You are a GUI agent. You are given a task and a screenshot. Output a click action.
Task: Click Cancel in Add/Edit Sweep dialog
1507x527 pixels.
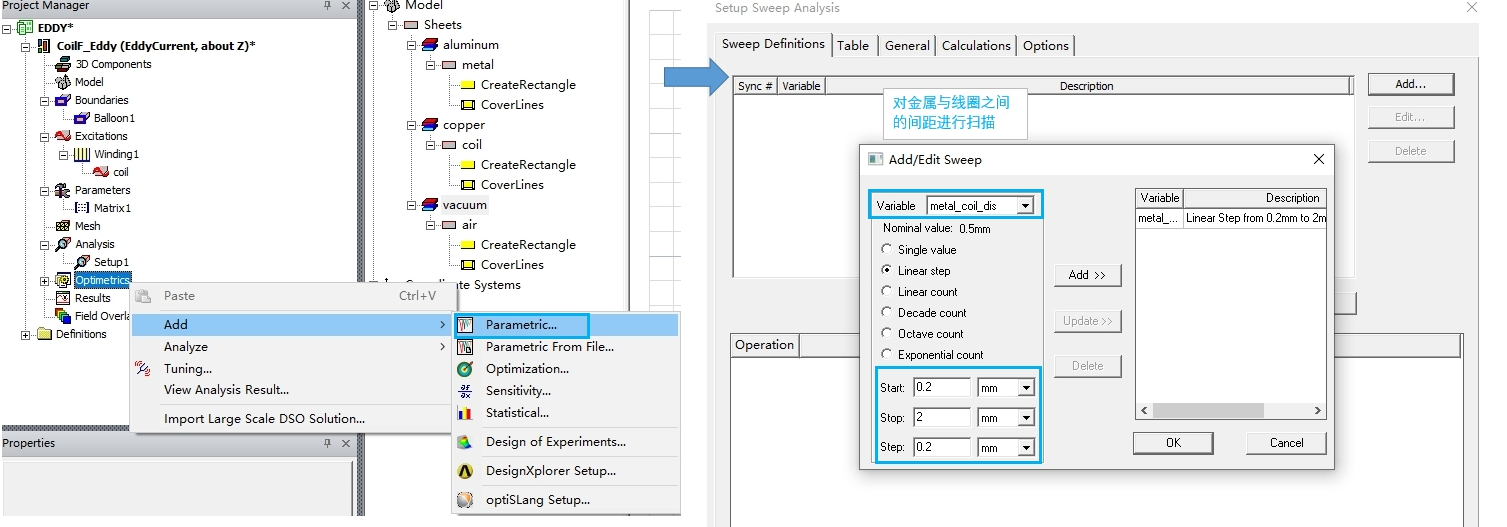1286,442
